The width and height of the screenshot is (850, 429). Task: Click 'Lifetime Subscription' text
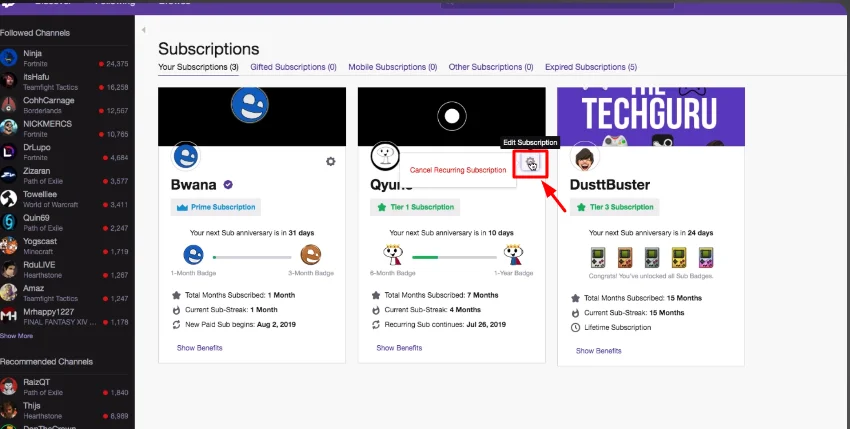pyautogui.click(x=617, y=328)
